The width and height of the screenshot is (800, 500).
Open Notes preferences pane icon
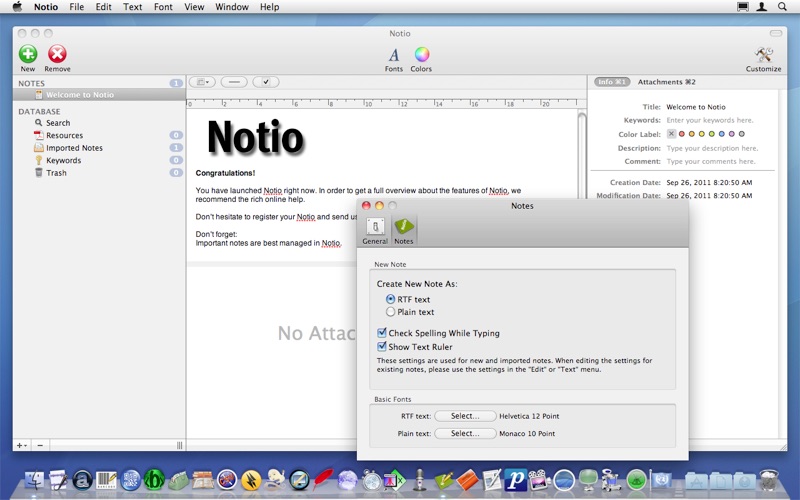click(404, 227)
